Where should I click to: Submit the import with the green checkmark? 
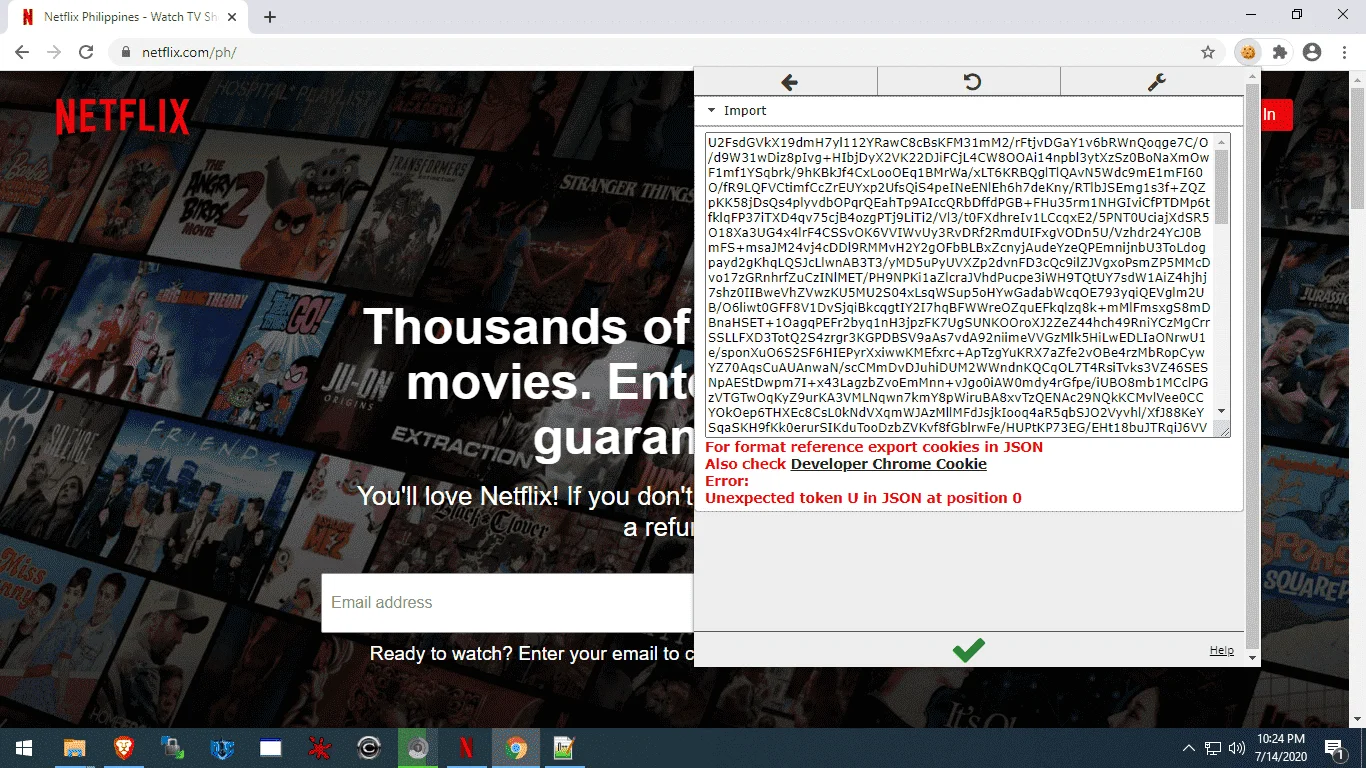(968, 650)
